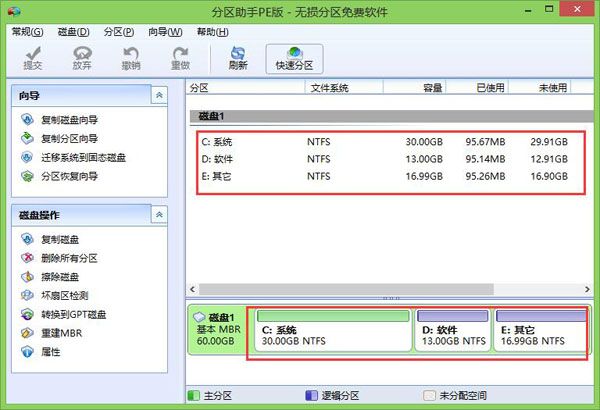Open the 帮助(H) menu
Image resolution: width=600 pixels, height=410 pixels.
(x=212, y=32)
